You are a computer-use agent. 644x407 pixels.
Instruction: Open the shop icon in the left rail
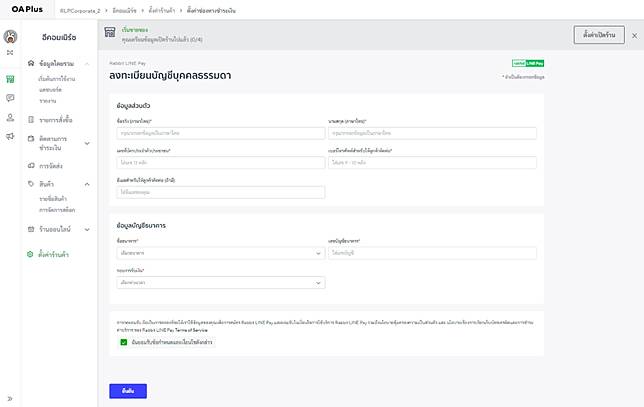(x=10, y=79)
